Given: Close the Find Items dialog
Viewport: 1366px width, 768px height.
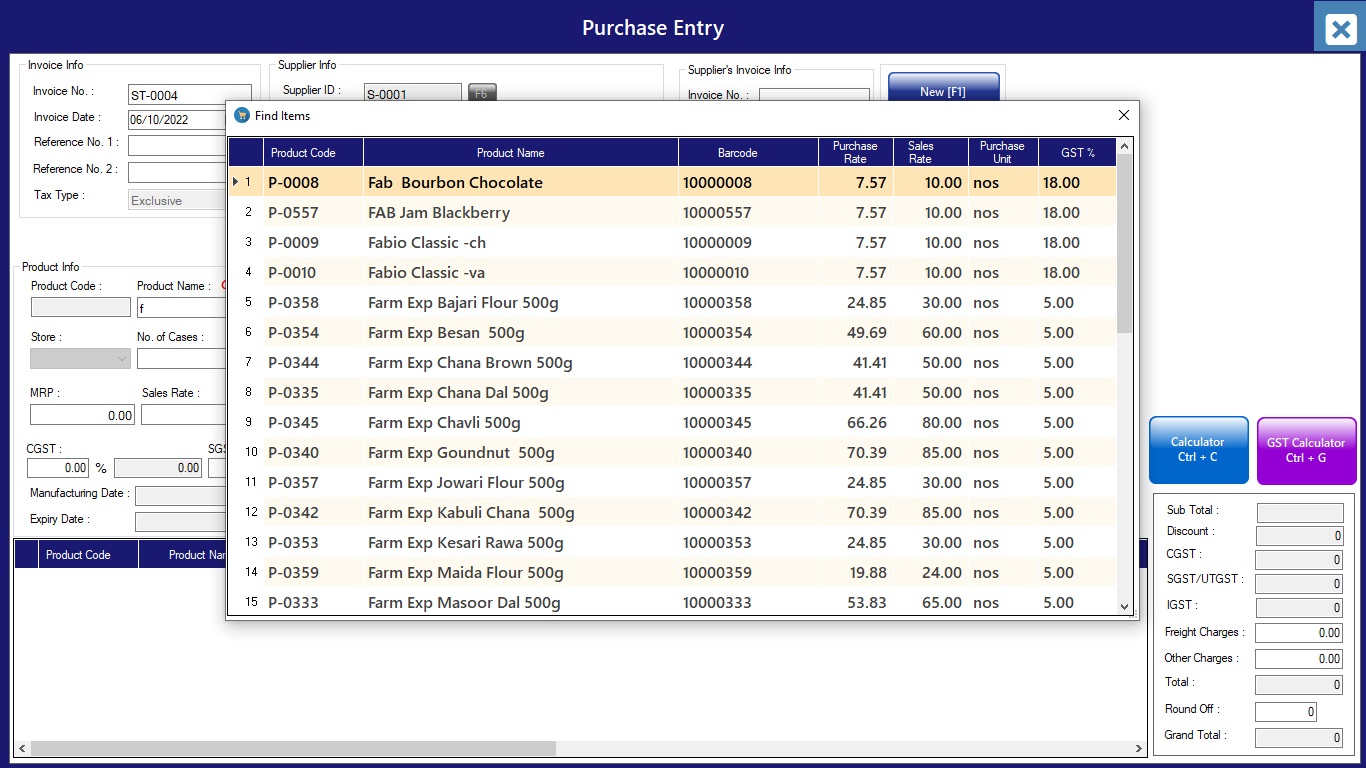Looking at the screenshot, I should [x=1123, y=116].
